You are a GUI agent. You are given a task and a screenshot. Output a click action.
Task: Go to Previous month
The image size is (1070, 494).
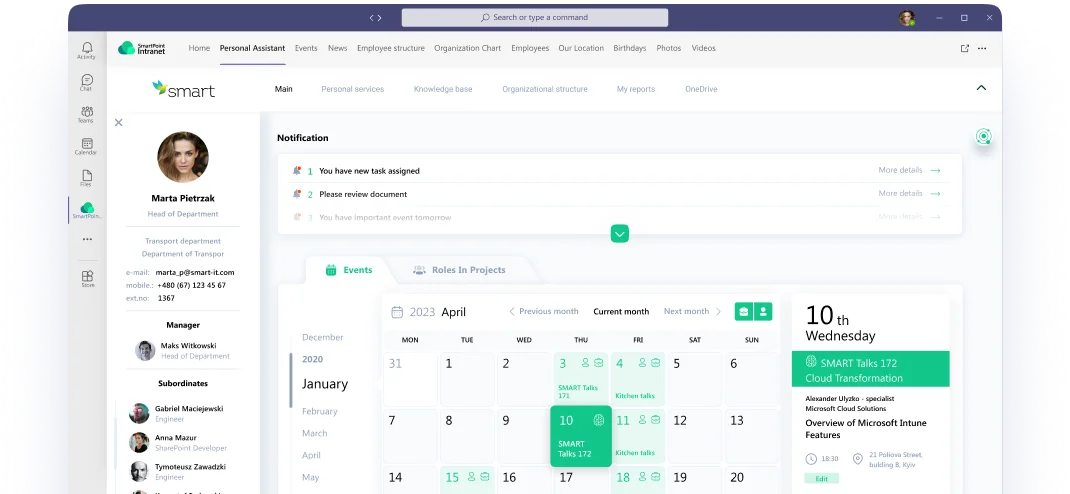click(543, 311)
